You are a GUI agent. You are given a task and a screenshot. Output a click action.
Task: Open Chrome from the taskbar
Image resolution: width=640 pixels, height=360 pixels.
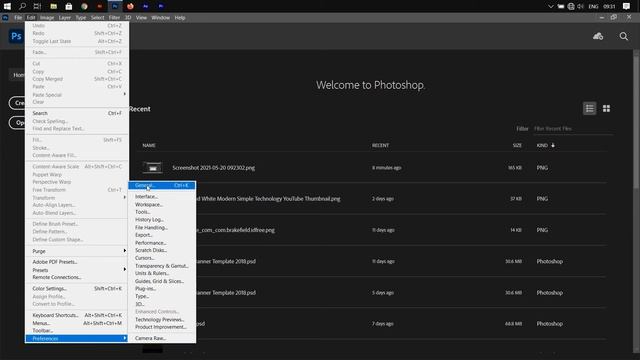(84, 6)
